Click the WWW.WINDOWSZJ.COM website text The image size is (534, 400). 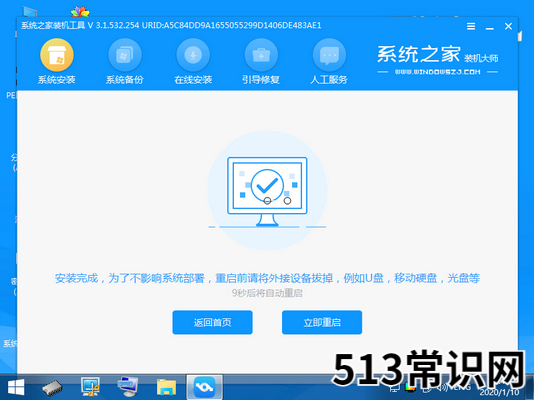point(437,72)
